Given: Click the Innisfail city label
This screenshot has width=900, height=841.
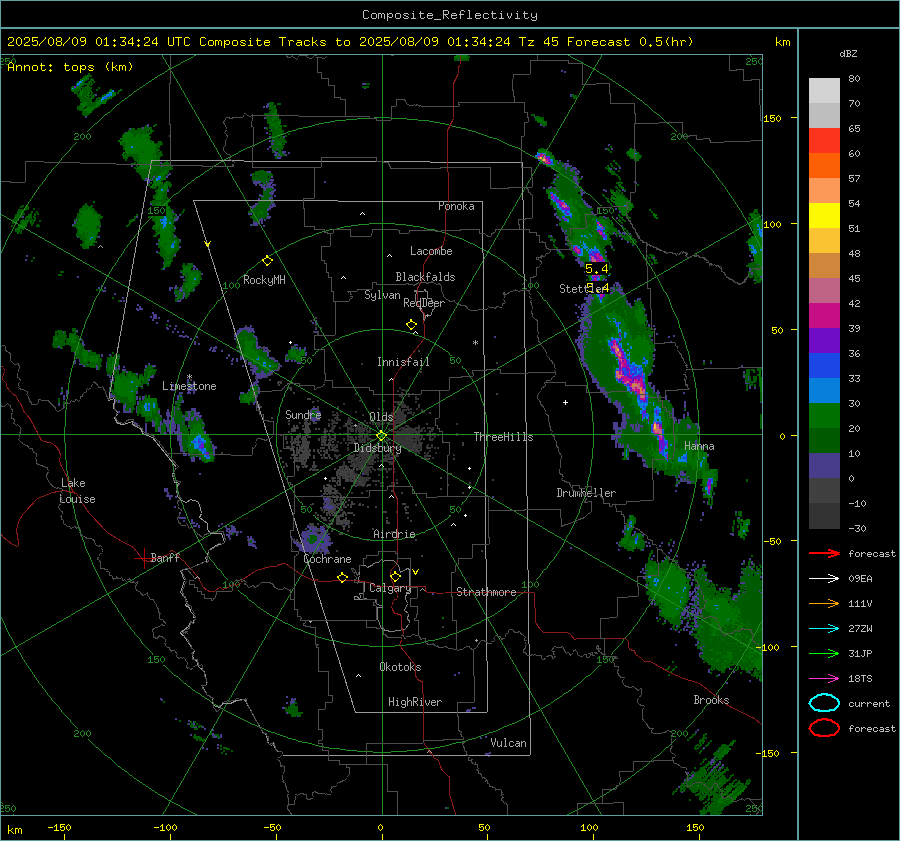Looking at the screenshot, I should pyautogui.click(x=403, y=362).
